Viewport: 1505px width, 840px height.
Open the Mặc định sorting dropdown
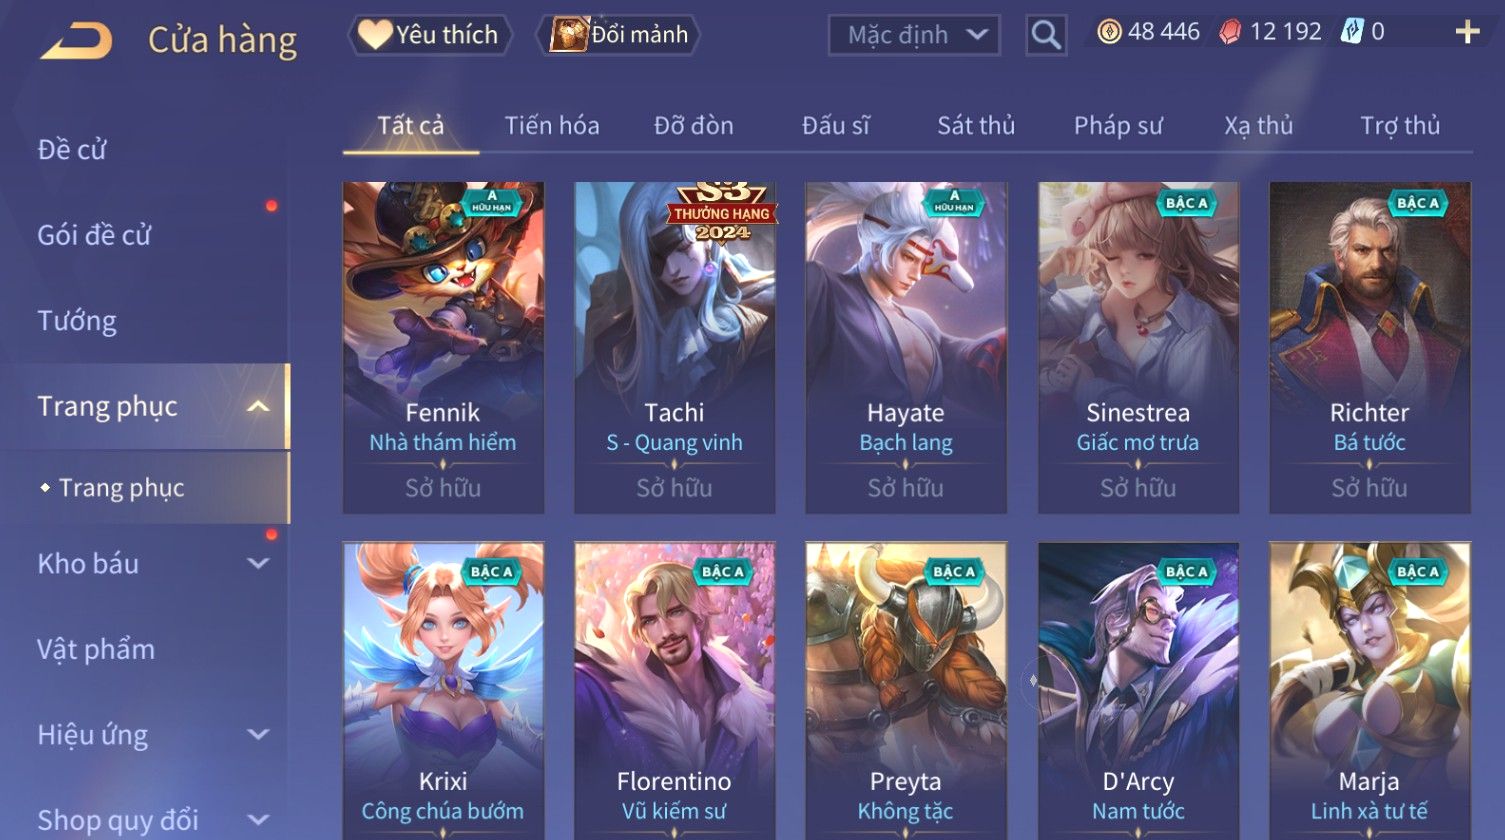coord(914,35)
